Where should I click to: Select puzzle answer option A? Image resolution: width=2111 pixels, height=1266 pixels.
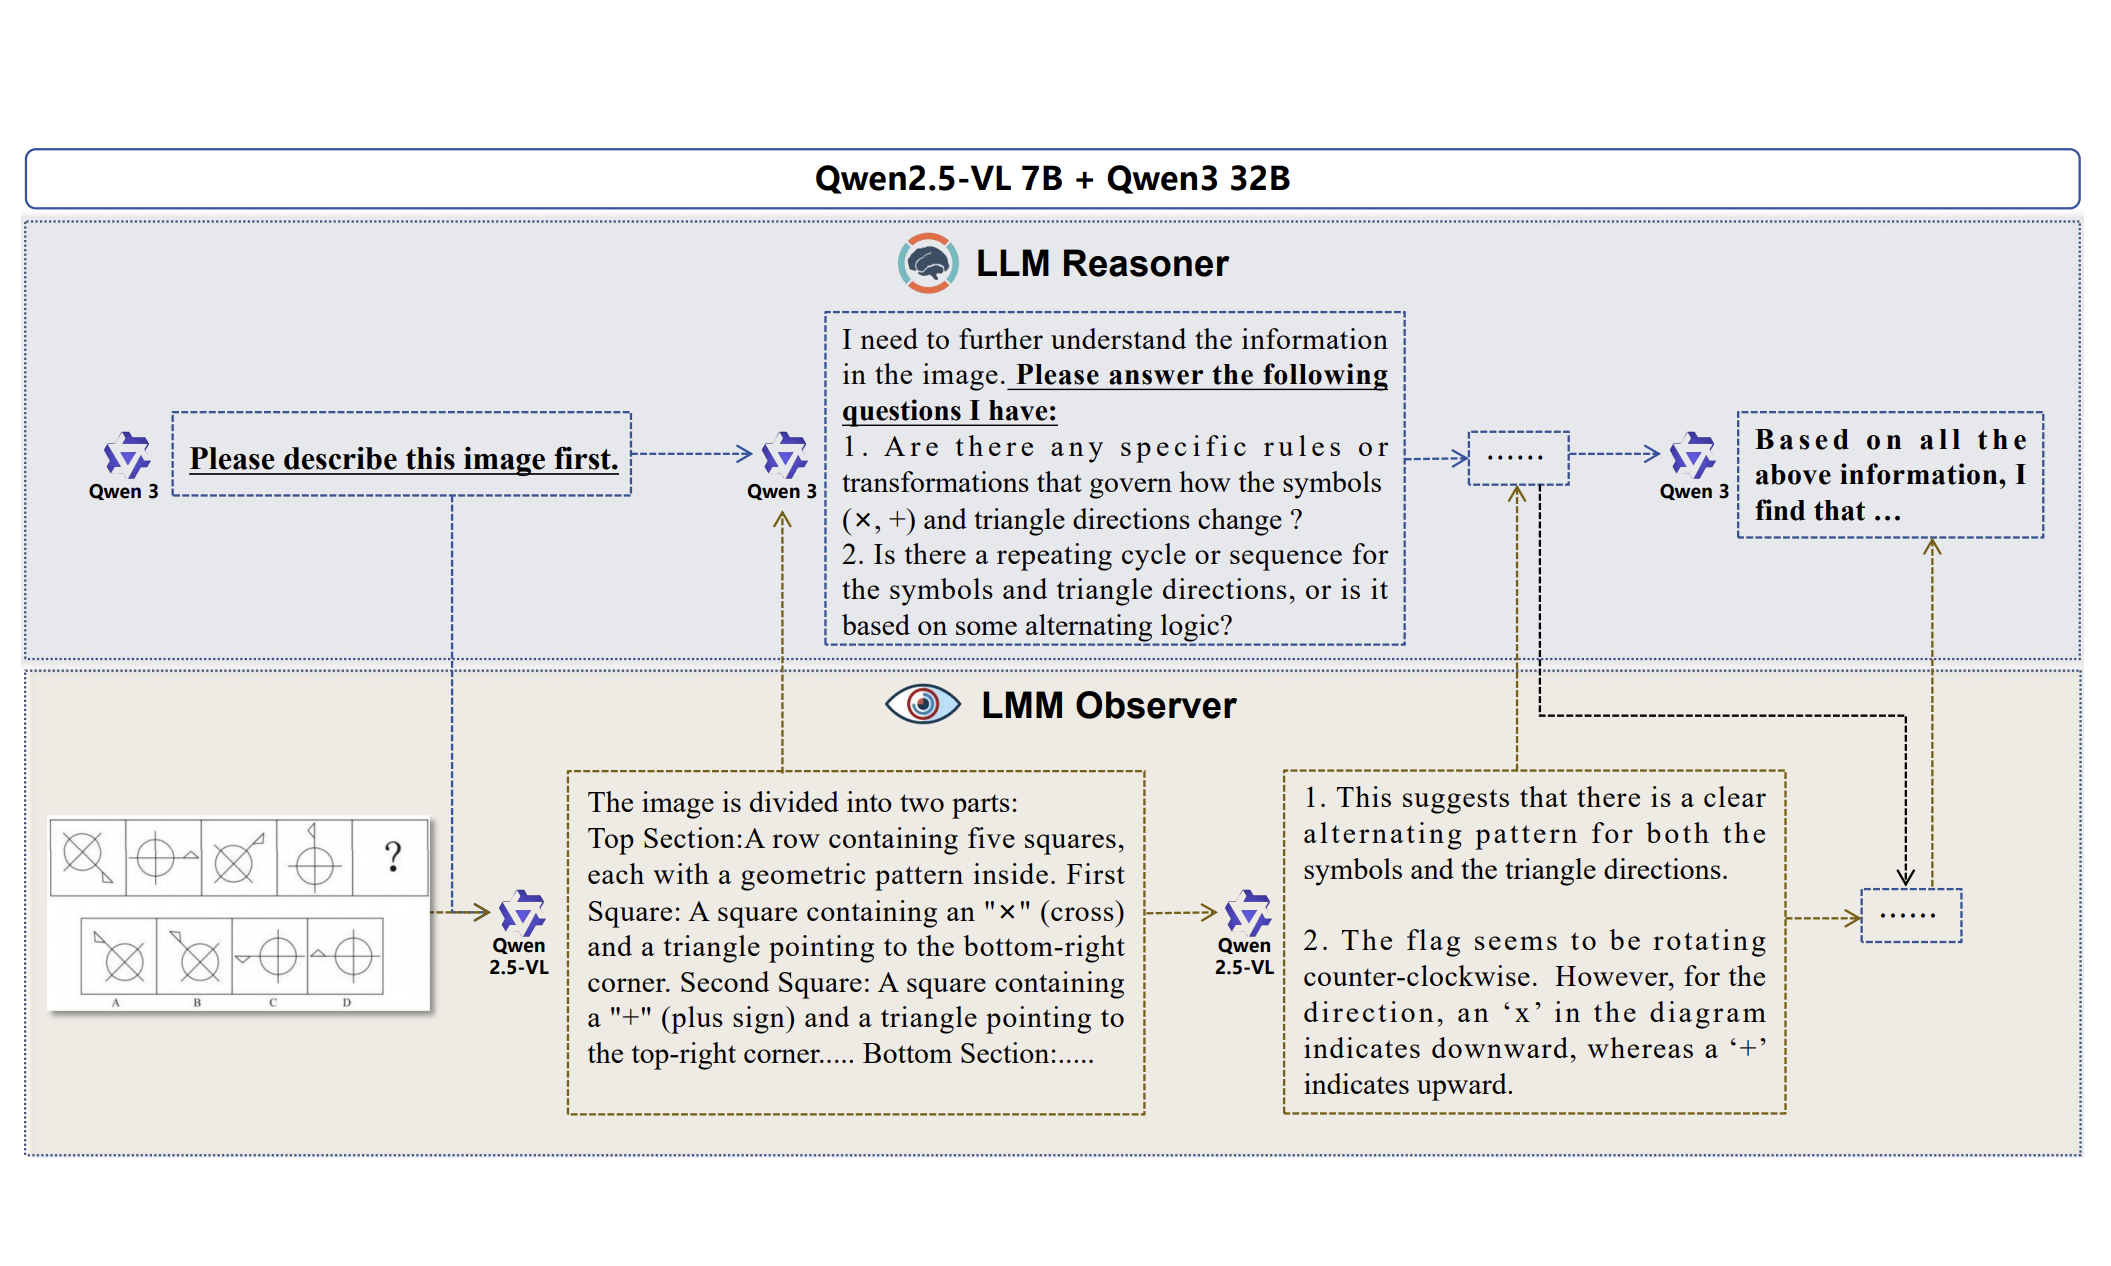(119, 958)
